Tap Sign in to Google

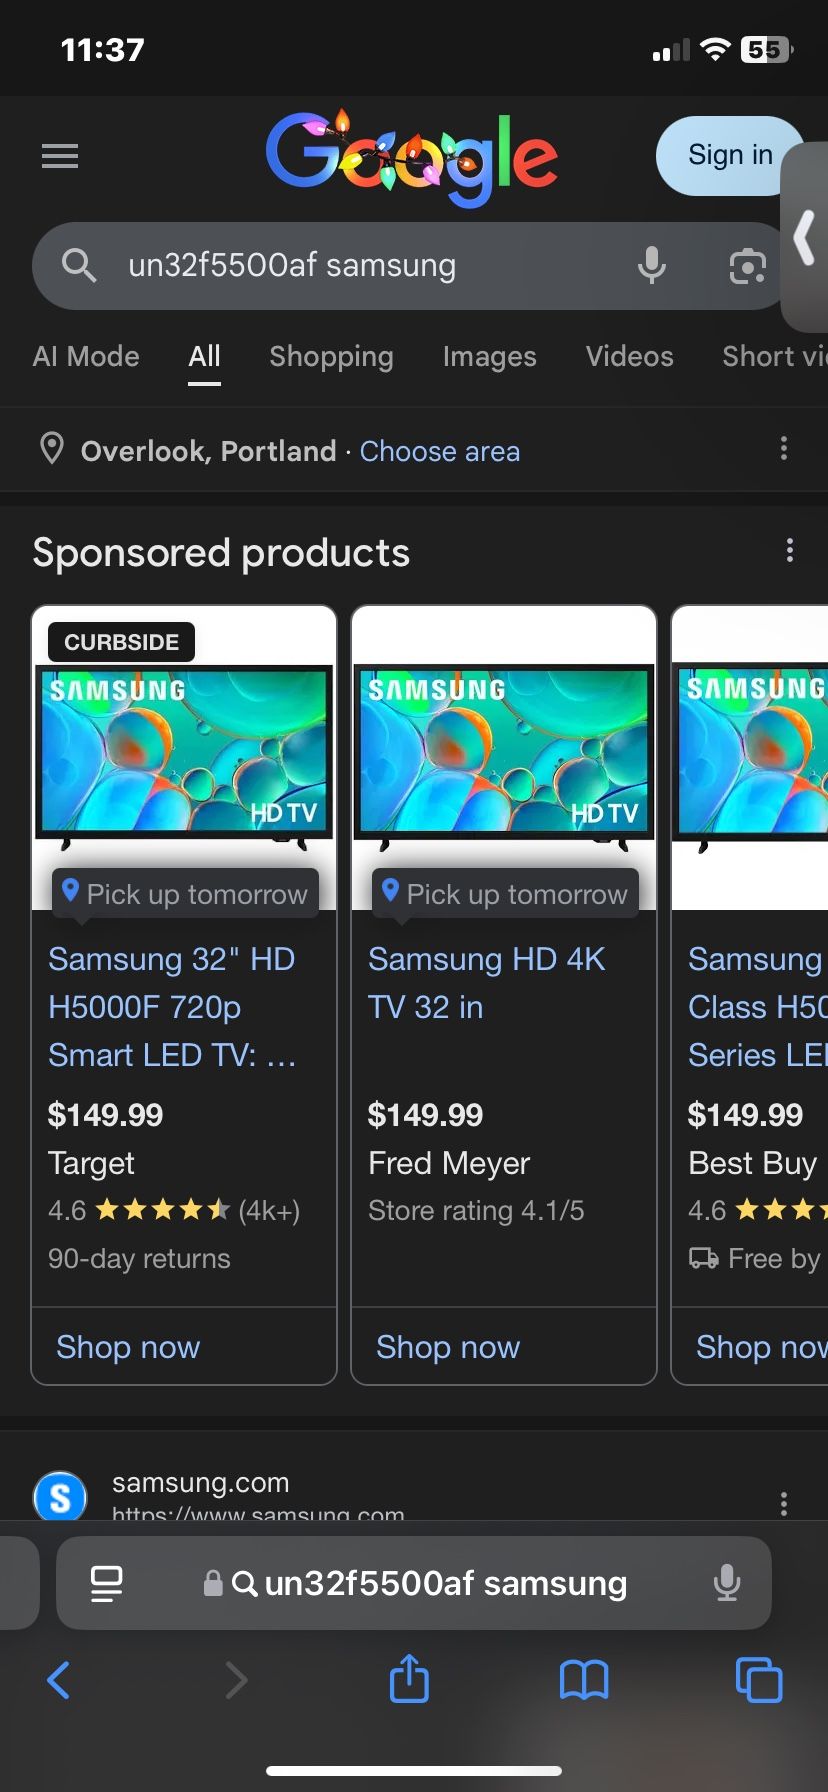click(x=728, y=155)
